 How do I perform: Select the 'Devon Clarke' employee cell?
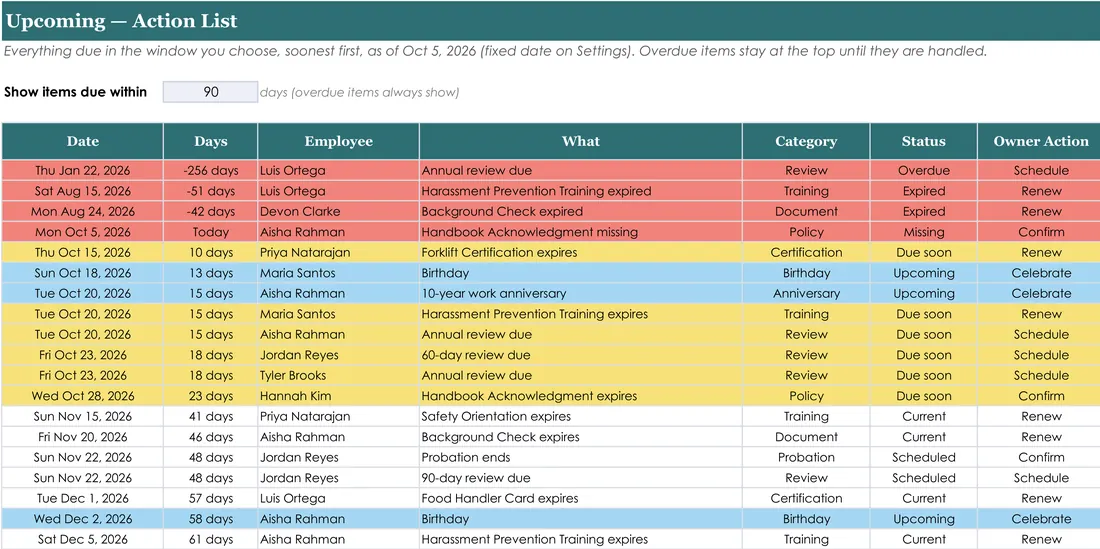pos(338,211)
